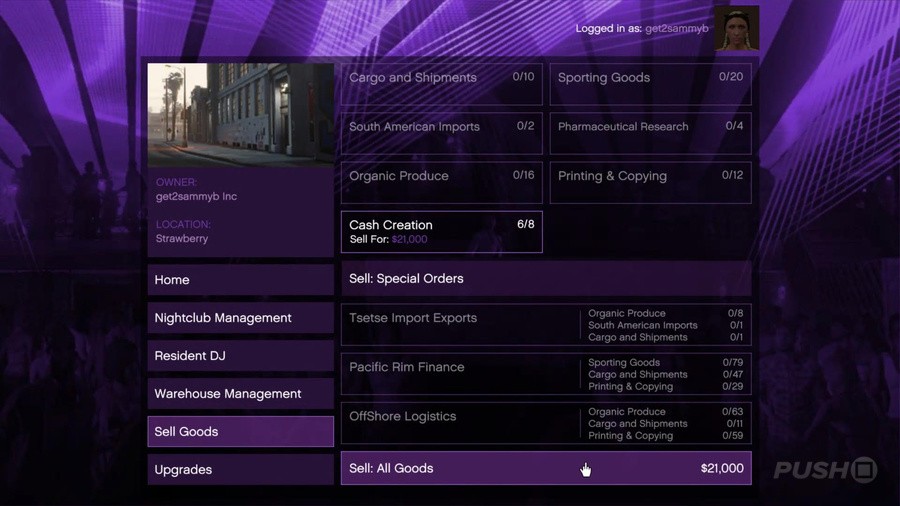Pick the Printing & Copying tile
Screen dimensions: 900x506
coord(650,182)
